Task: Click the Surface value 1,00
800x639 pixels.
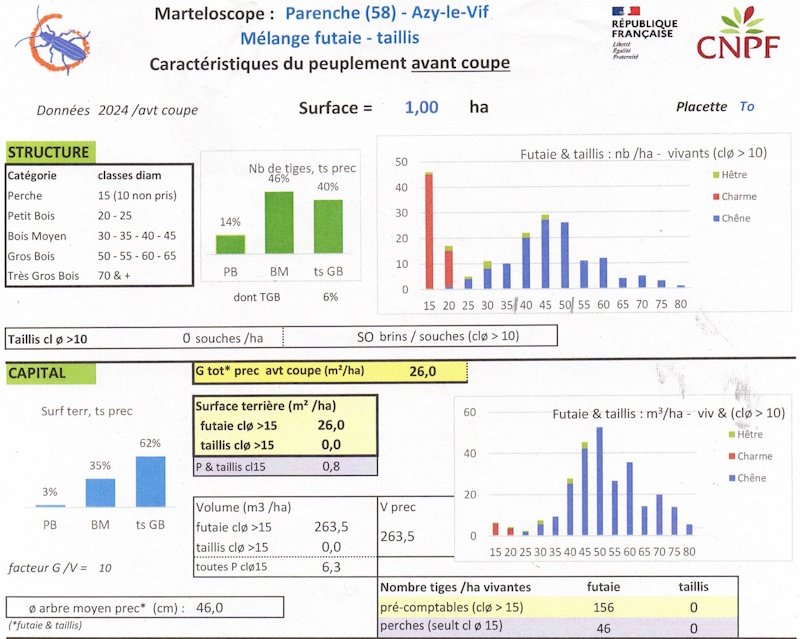Action: coord(421,108)
